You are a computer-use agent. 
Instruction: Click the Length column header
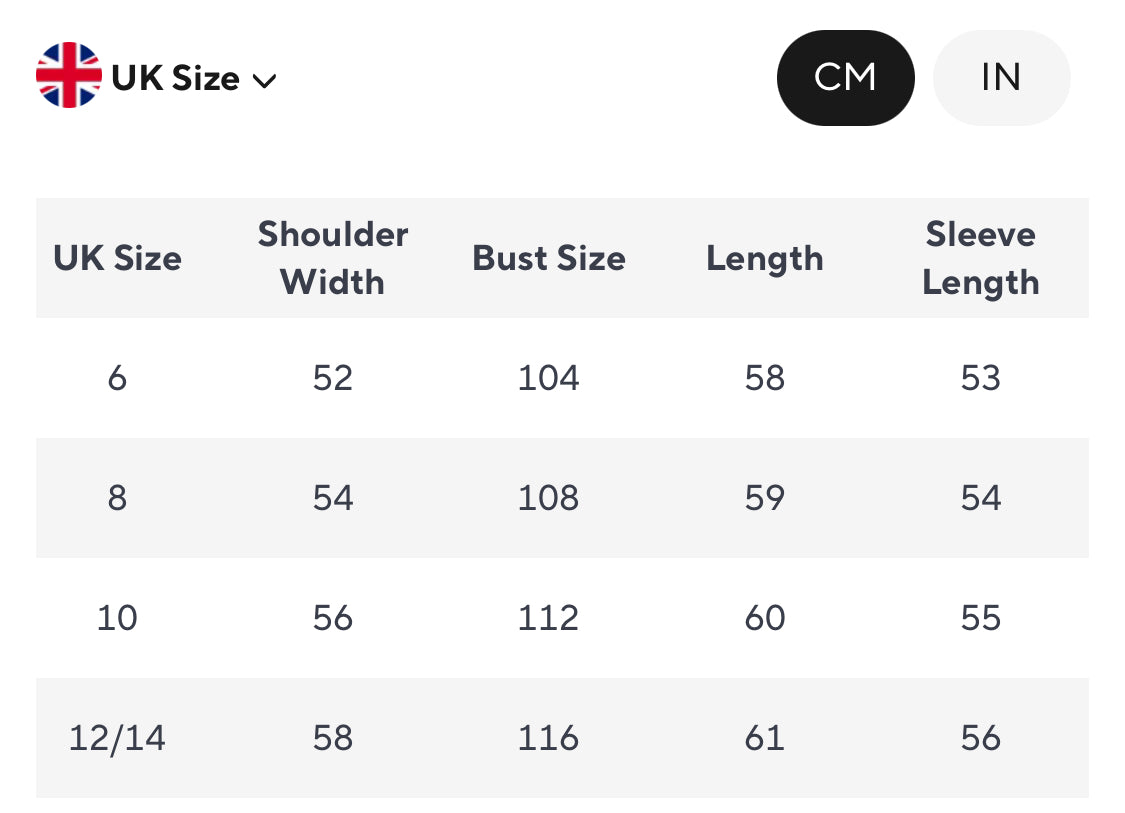pos(765,258)
